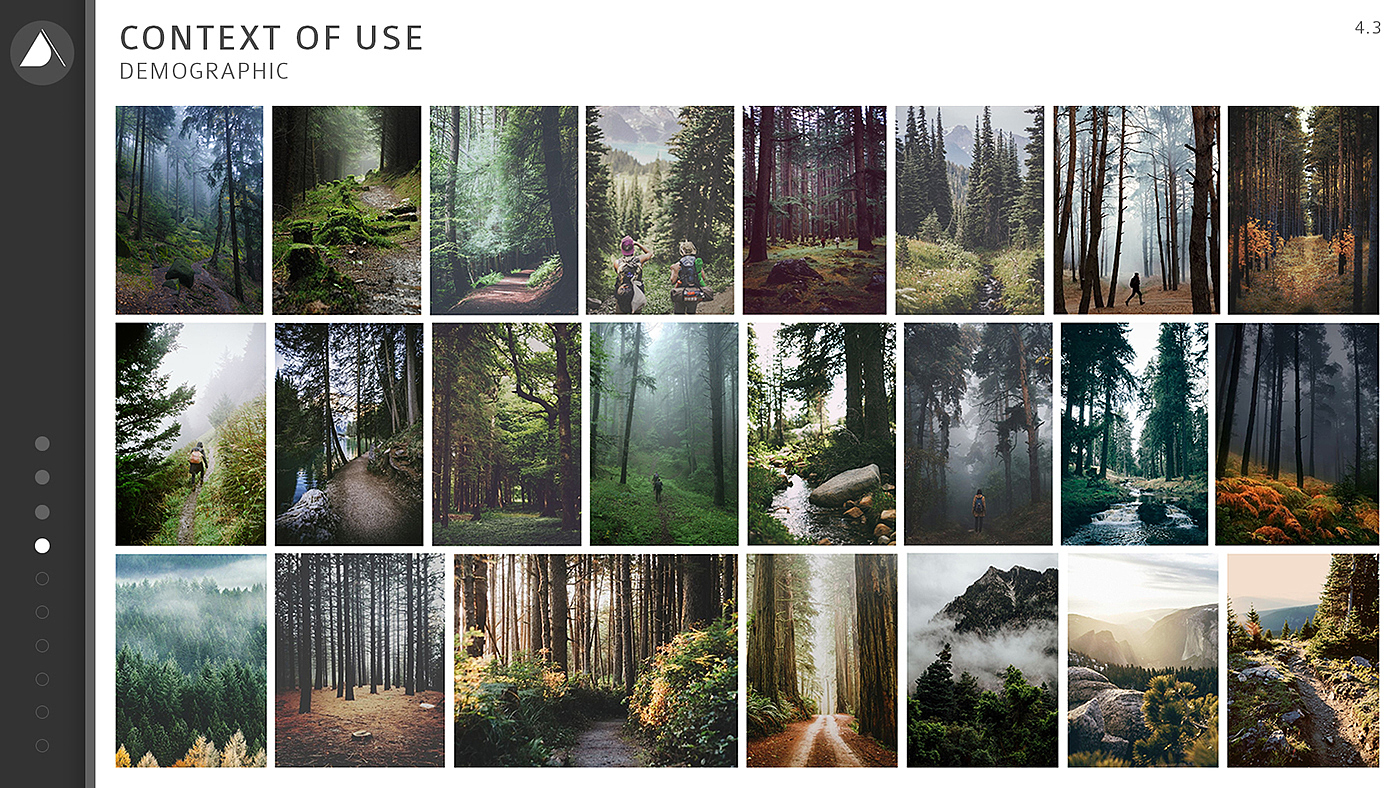
Task: Open the photo of orange ferns in a dark forest
Action: tap(1297, 434)
